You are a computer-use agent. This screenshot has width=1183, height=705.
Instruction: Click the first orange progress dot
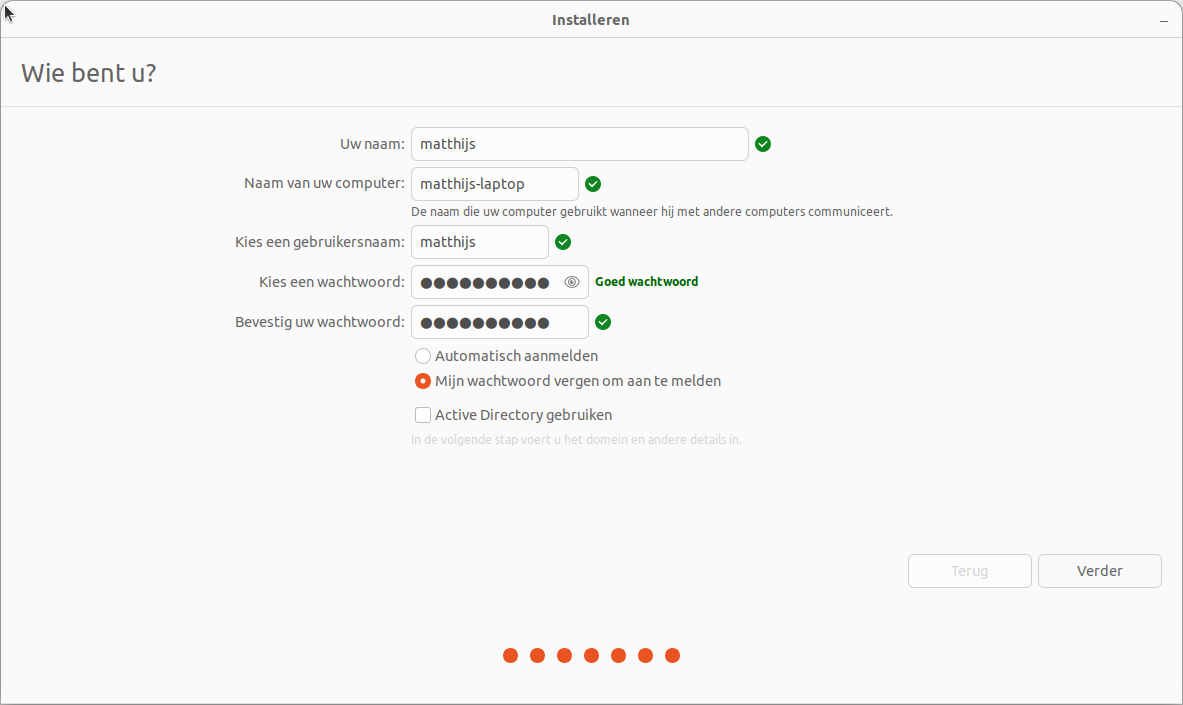(x=510, y=656)
